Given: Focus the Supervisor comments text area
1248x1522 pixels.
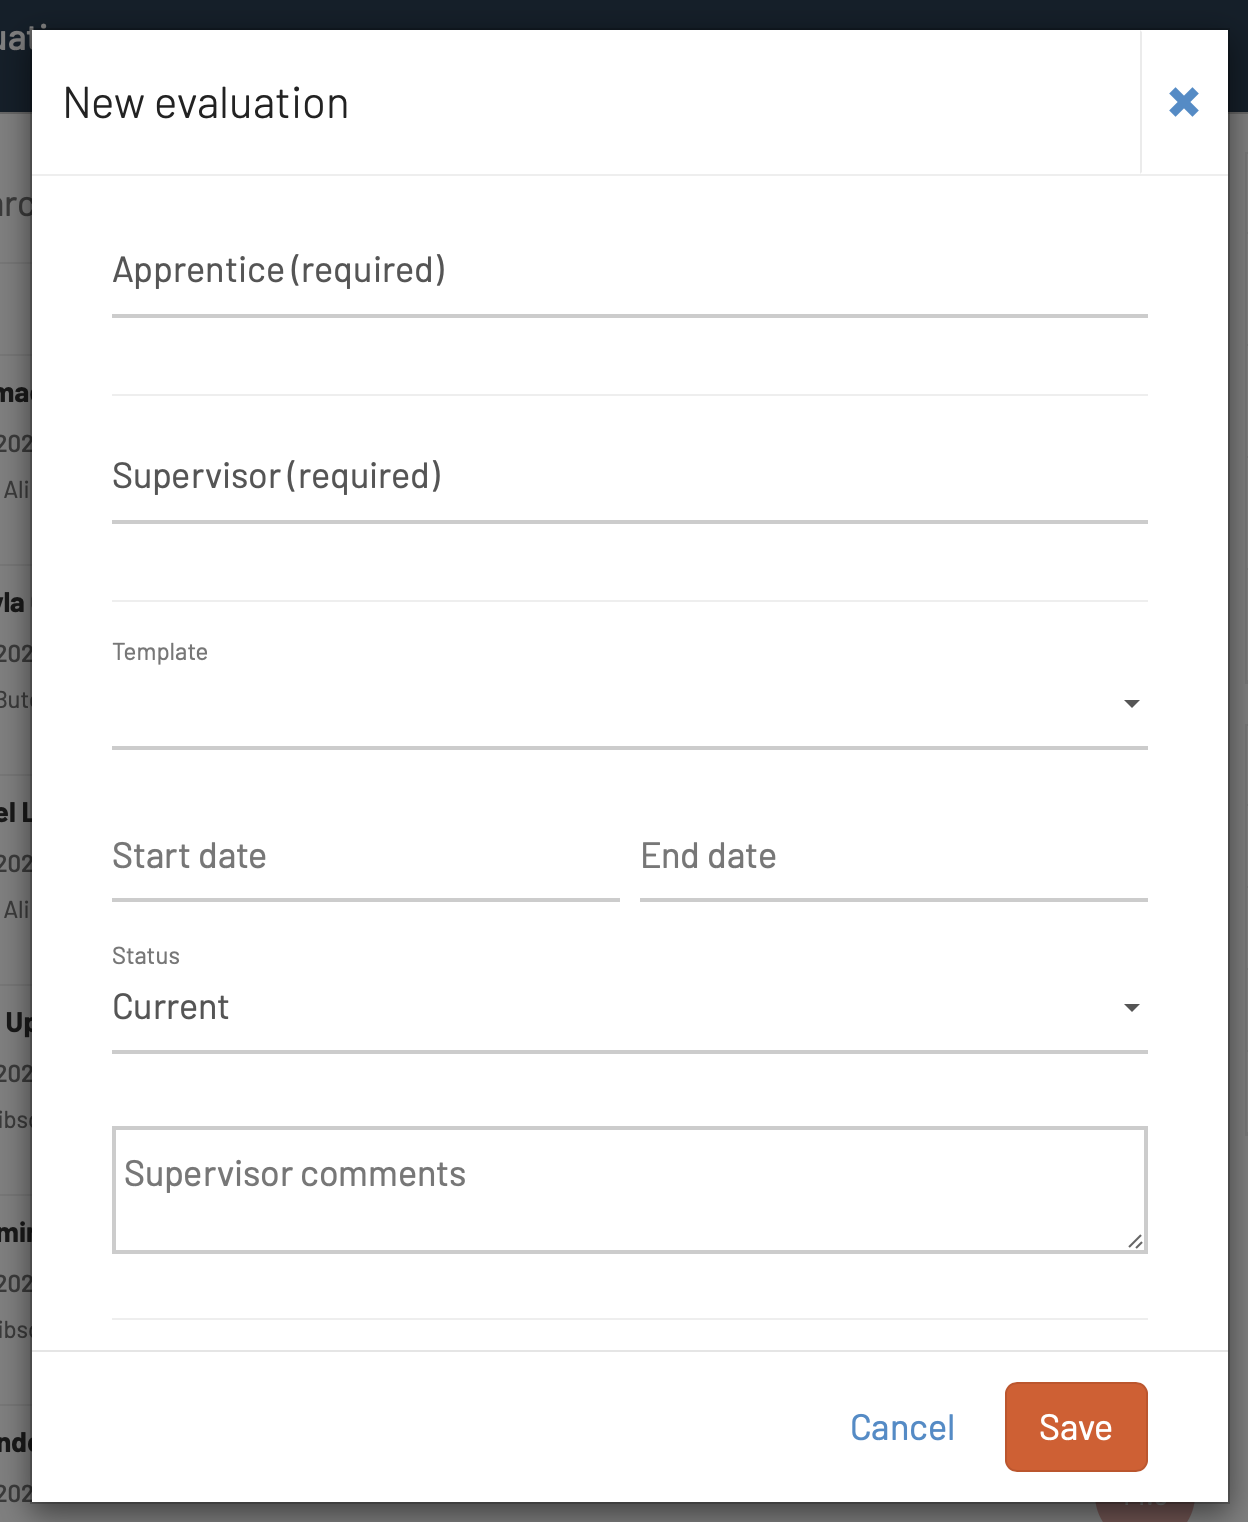Looking at the screenshot, I should point(630,1190).
